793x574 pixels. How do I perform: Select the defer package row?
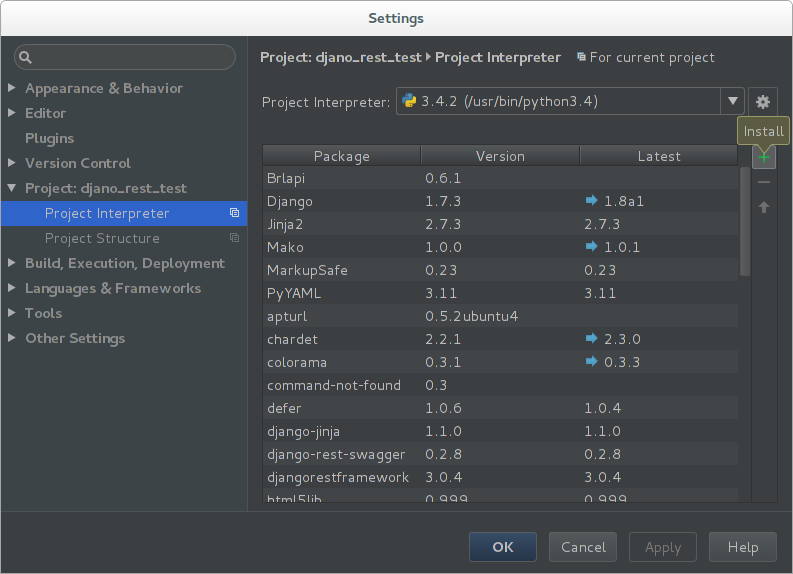[500, 408]
